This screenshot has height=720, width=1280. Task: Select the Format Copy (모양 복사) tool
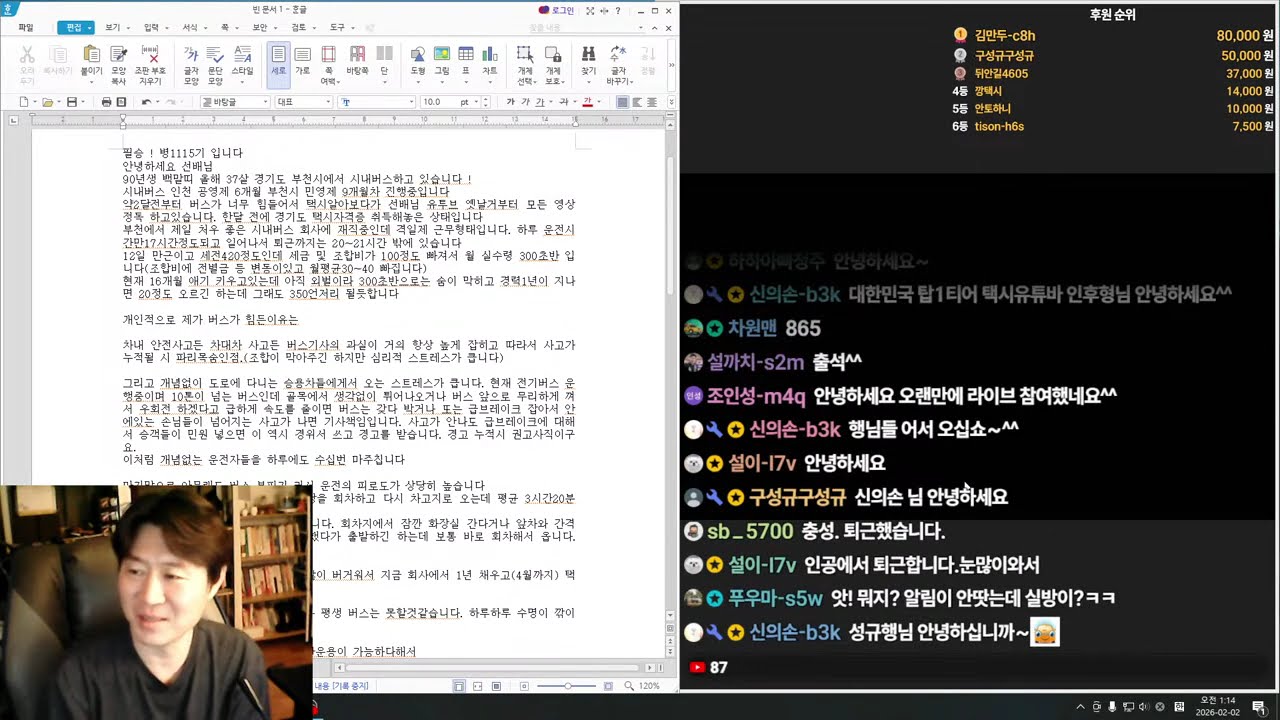119,54
